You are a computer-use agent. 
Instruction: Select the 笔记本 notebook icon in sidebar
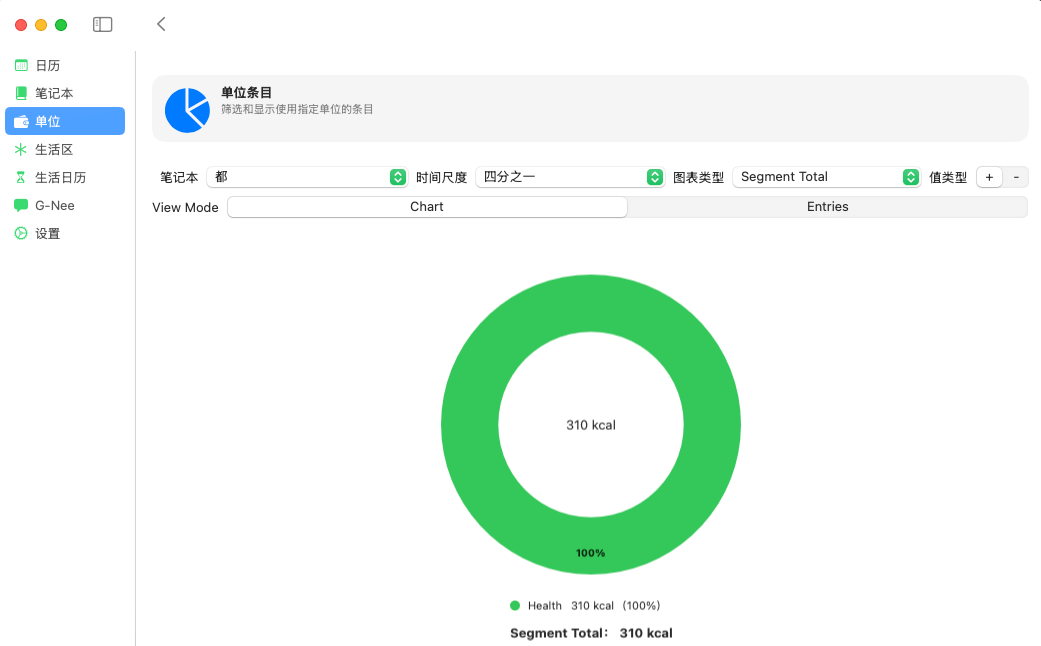21,93
